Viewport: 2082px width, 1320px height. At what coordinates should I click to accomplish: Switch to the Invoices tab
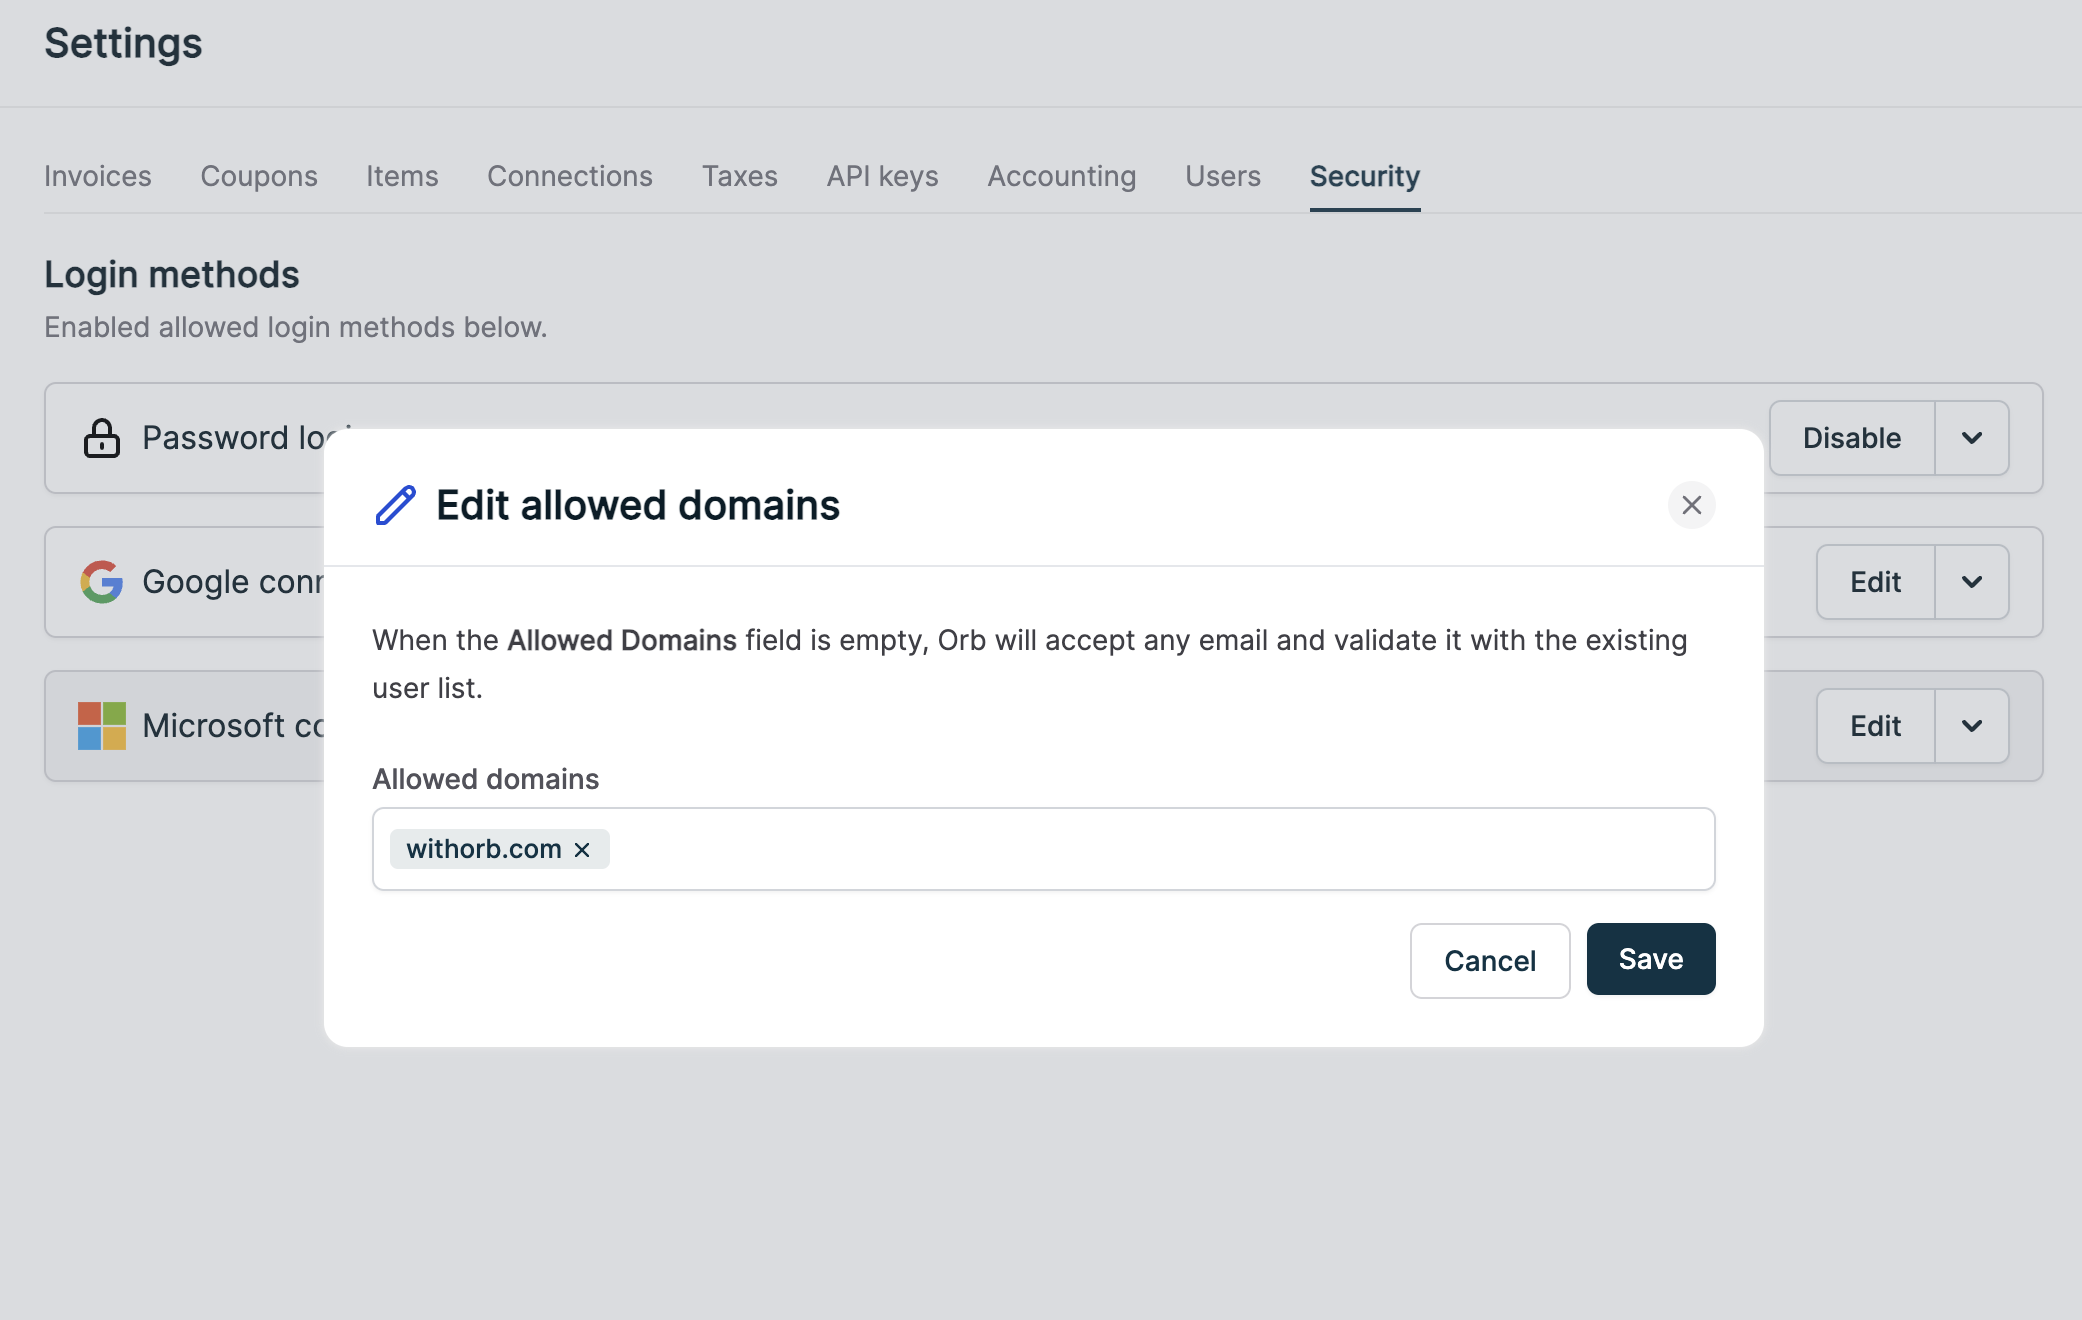pyautogui.click(x=98, y=176)
